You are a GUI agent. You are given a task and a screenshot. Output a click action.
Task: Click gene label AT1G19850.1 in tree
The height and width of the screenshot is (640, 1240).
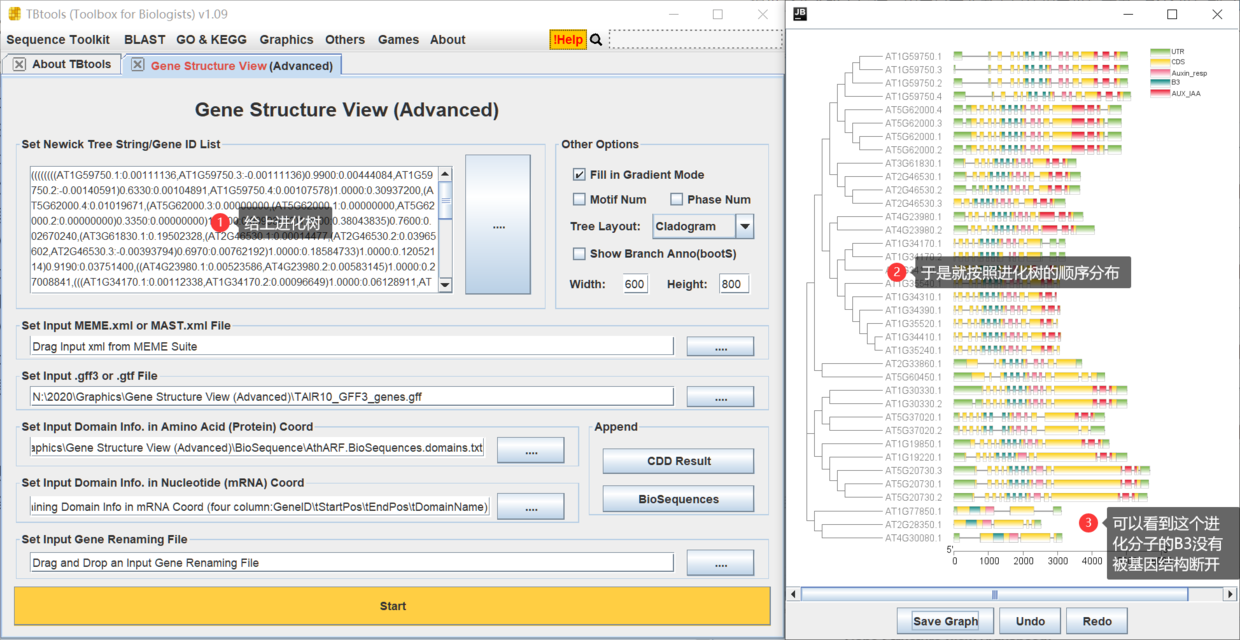pos(913,444)
